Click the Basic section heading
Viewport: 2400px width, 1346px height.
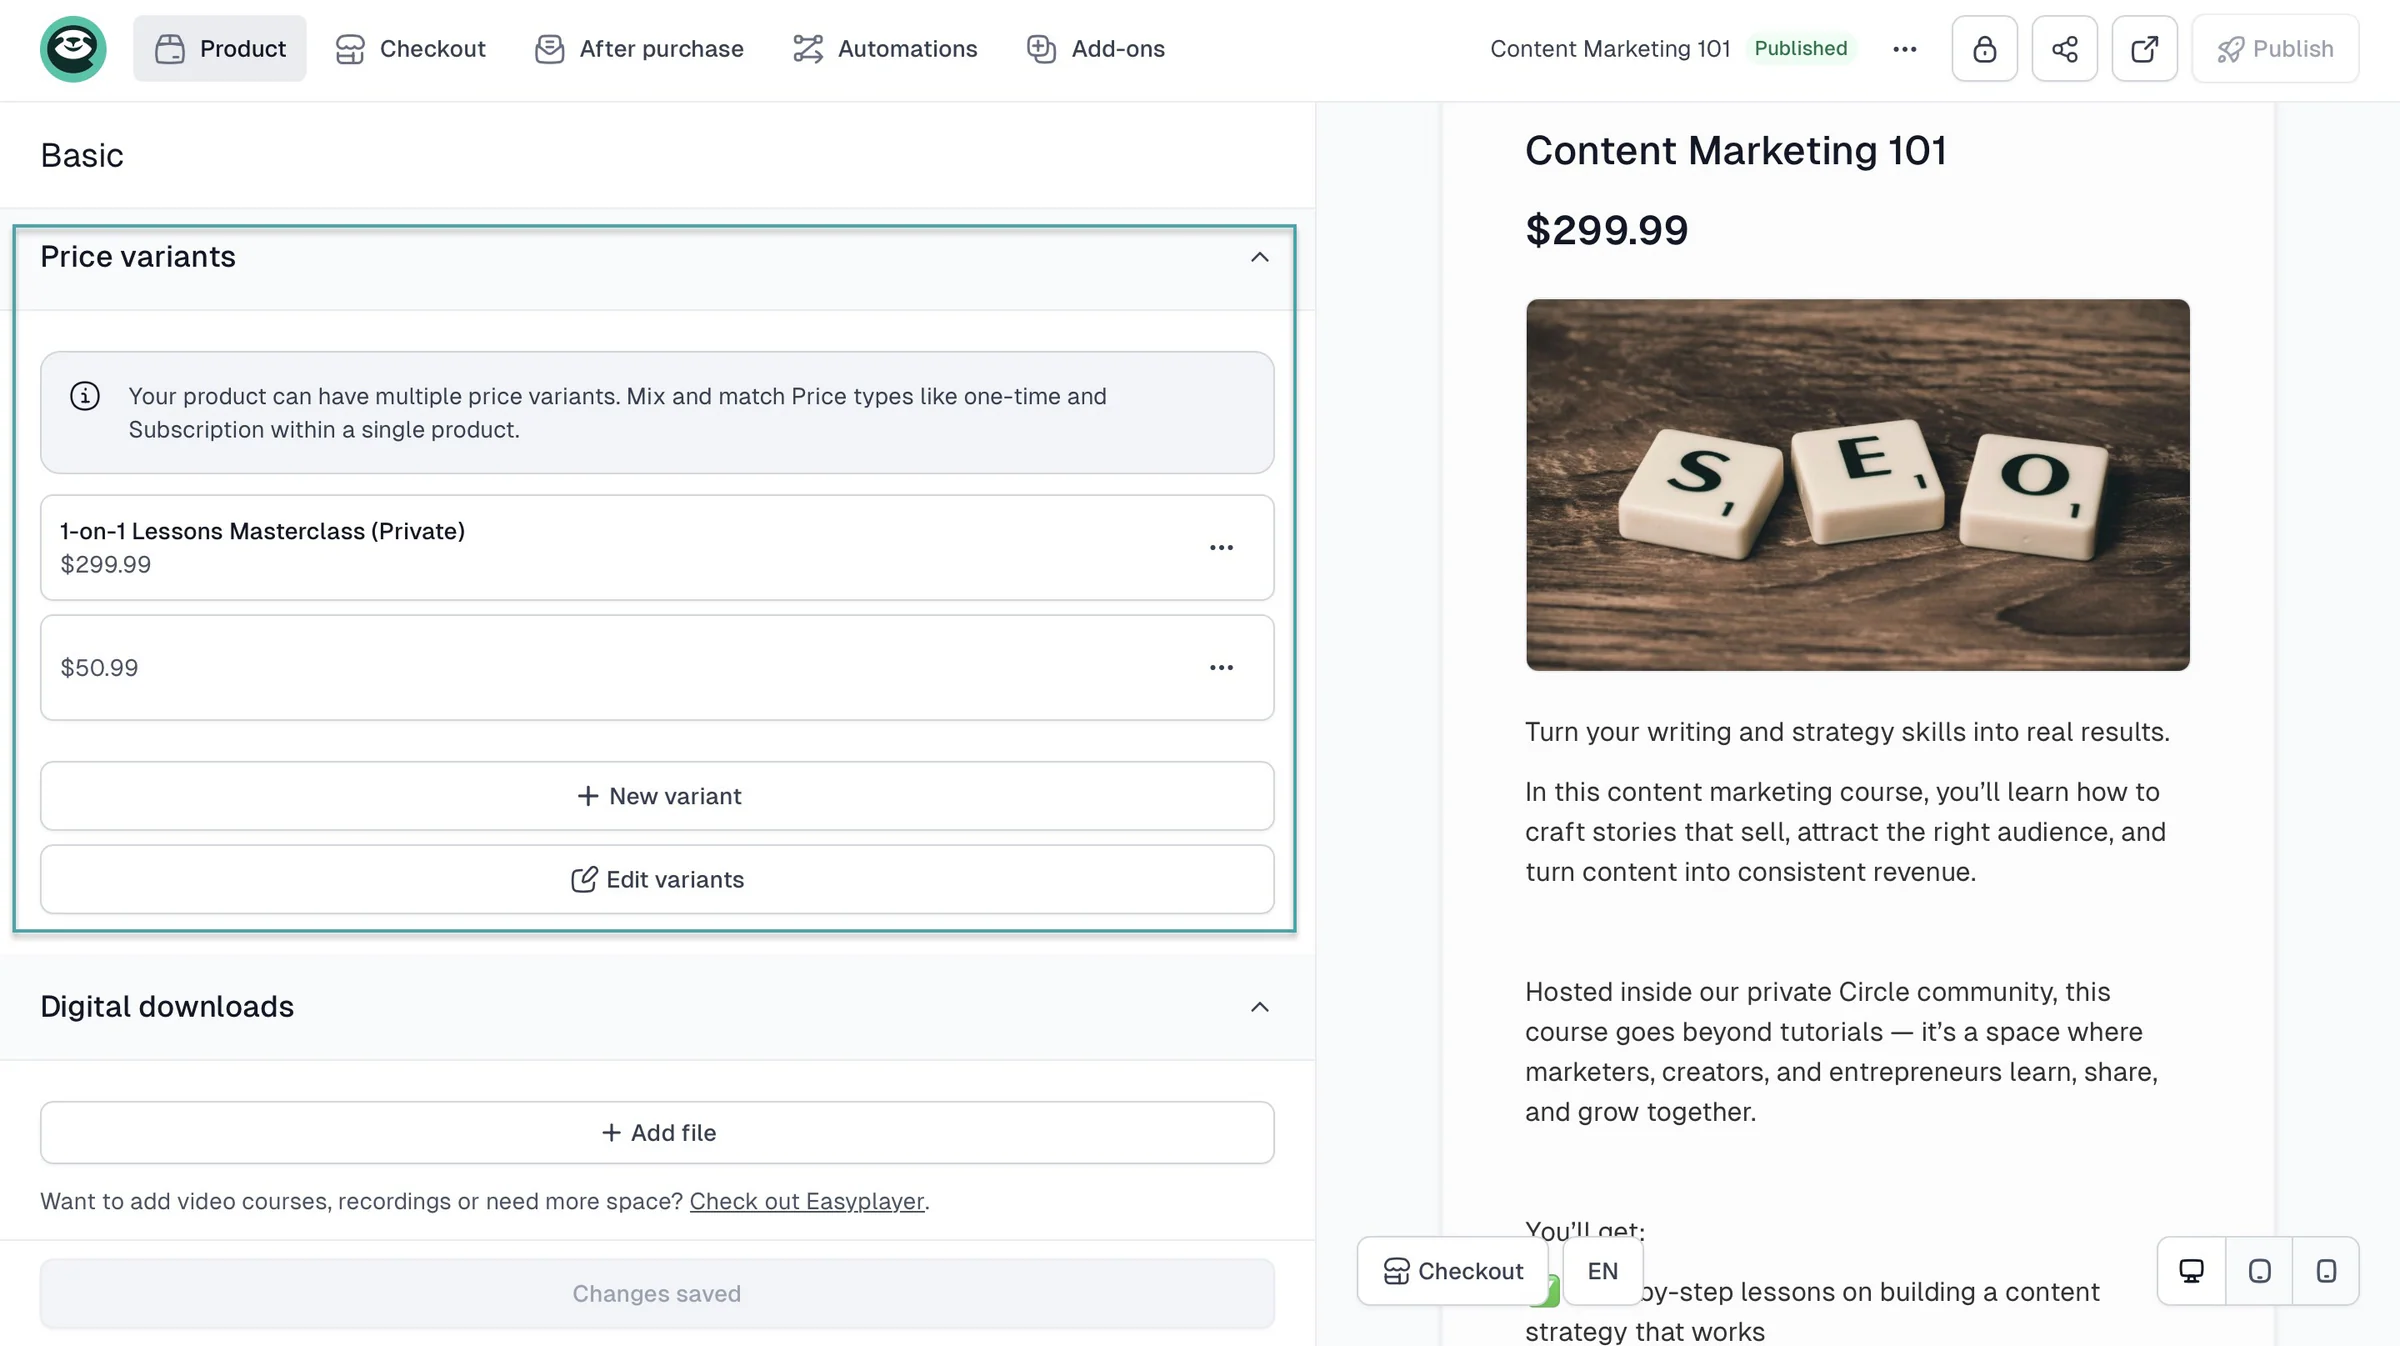82,156
